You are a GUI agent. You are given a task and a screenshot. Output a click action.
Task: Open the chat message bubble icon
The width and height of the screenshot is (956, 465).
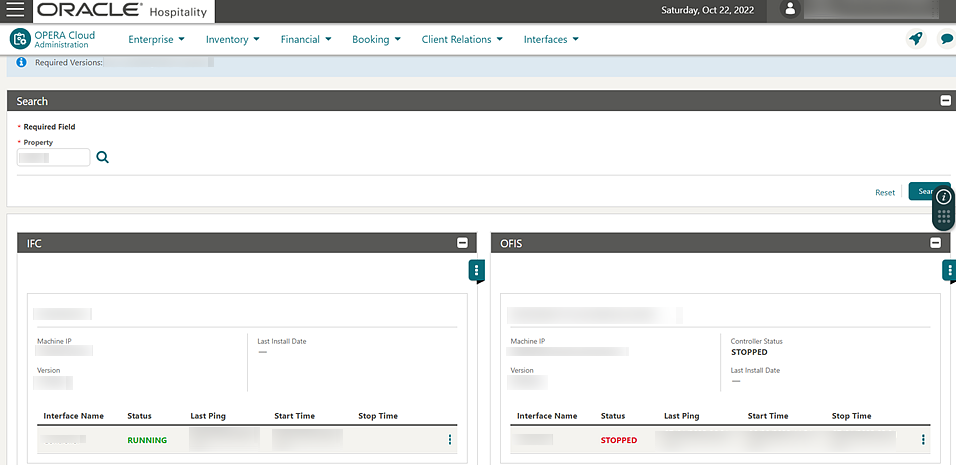pos(946,39)
